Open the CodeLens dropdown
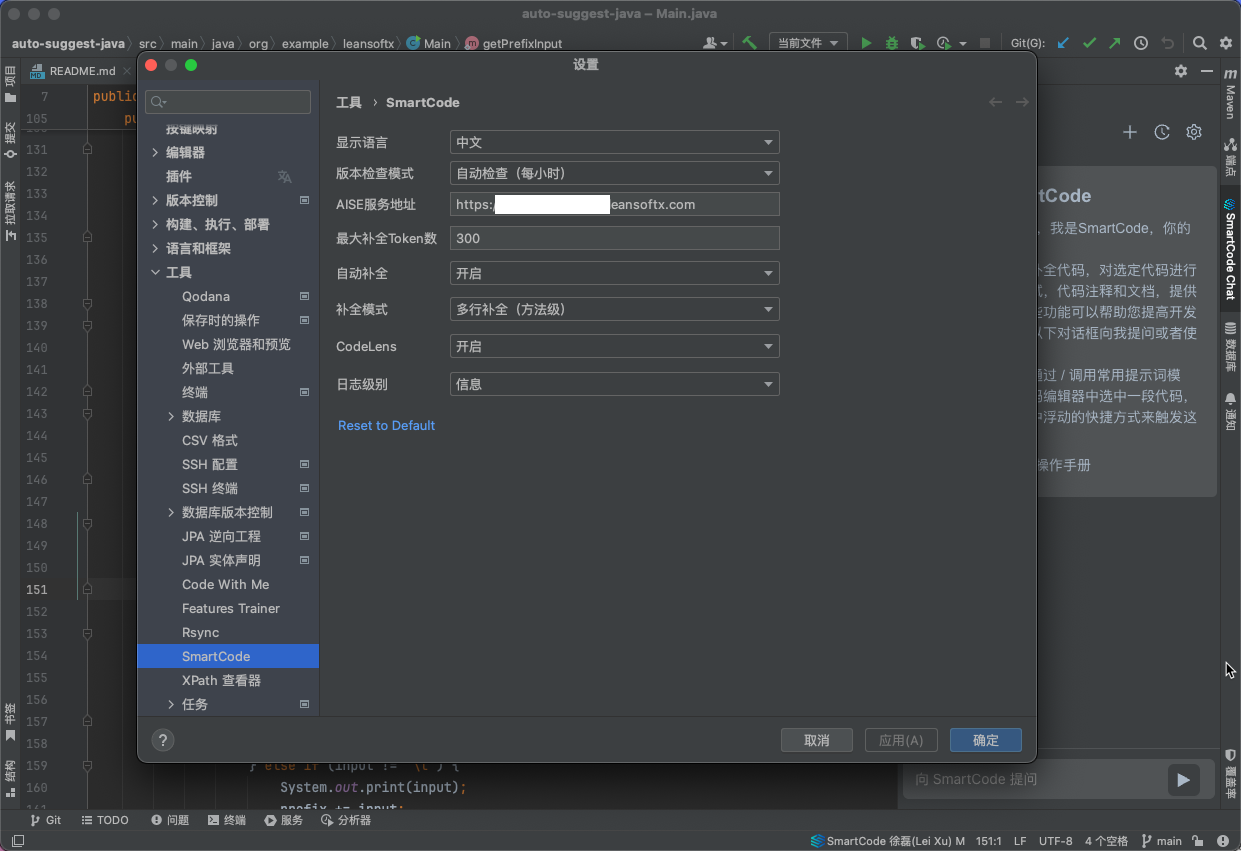This screenshot has height=851, width=1241. 614,346
